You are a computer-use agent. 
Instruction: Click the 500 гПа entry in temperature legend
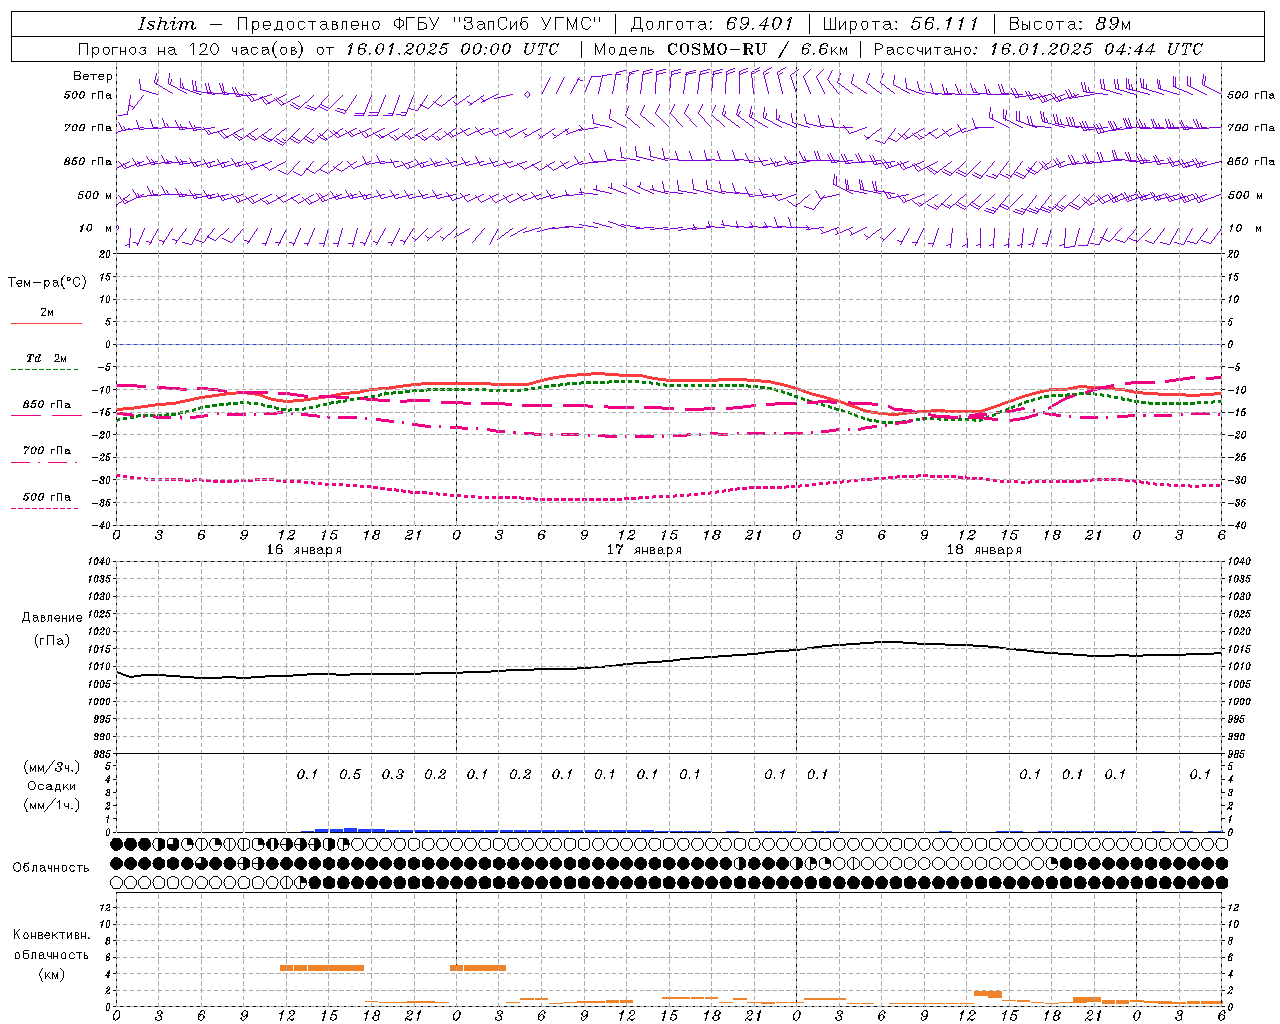47,497
